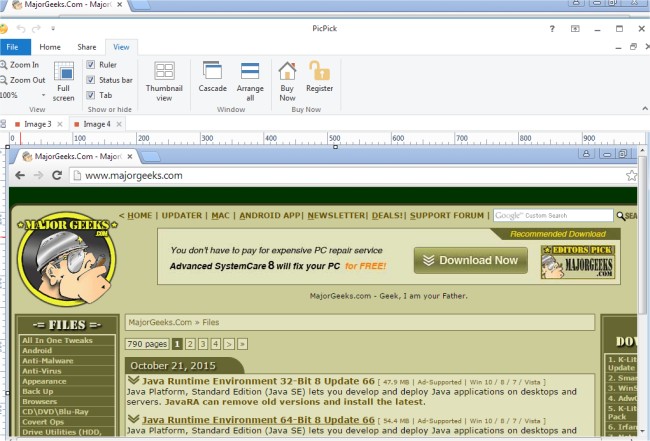The image size is (650, 441).
Task: Toggle the Ruler checkbox
Action: pyautogui.click(x=90, y=65)
